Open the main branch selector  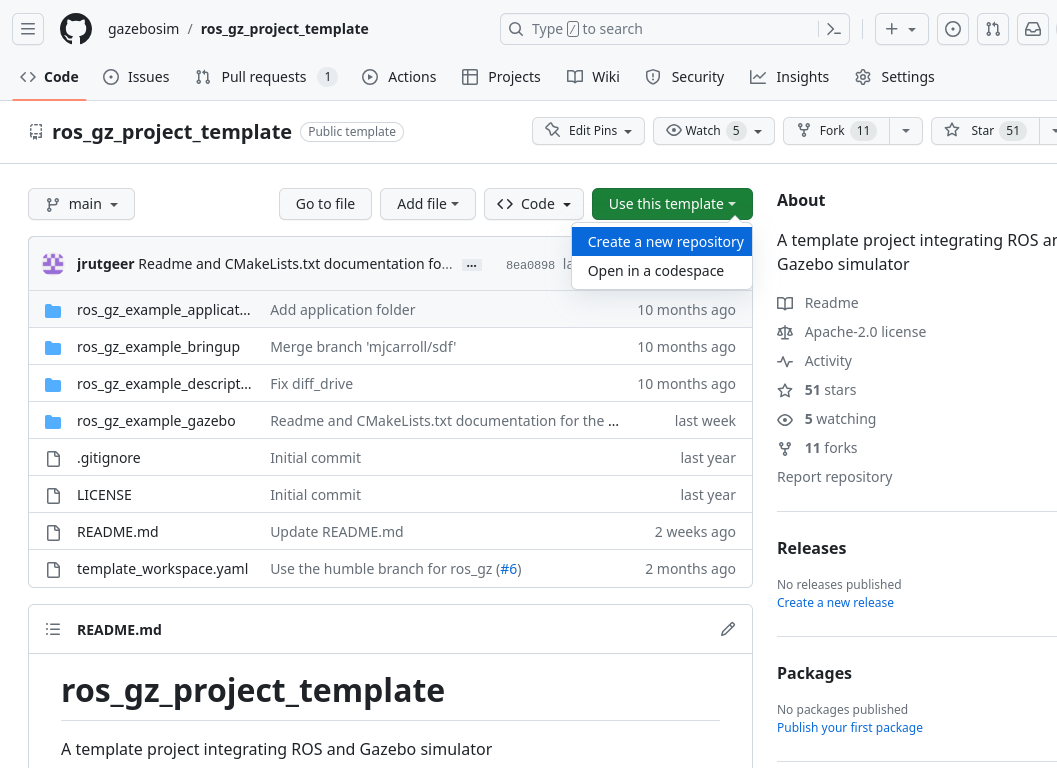click(81, 204)
